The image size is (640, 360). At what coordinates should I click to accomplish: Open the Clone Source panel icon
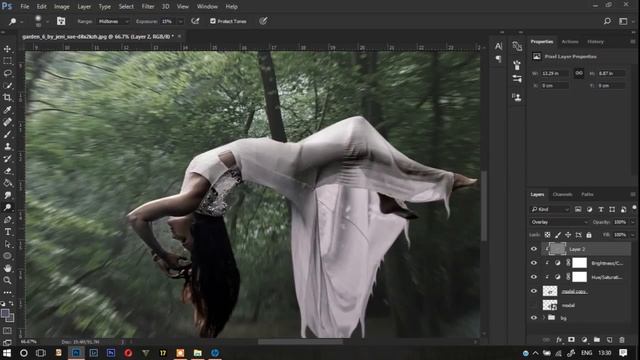517,97
